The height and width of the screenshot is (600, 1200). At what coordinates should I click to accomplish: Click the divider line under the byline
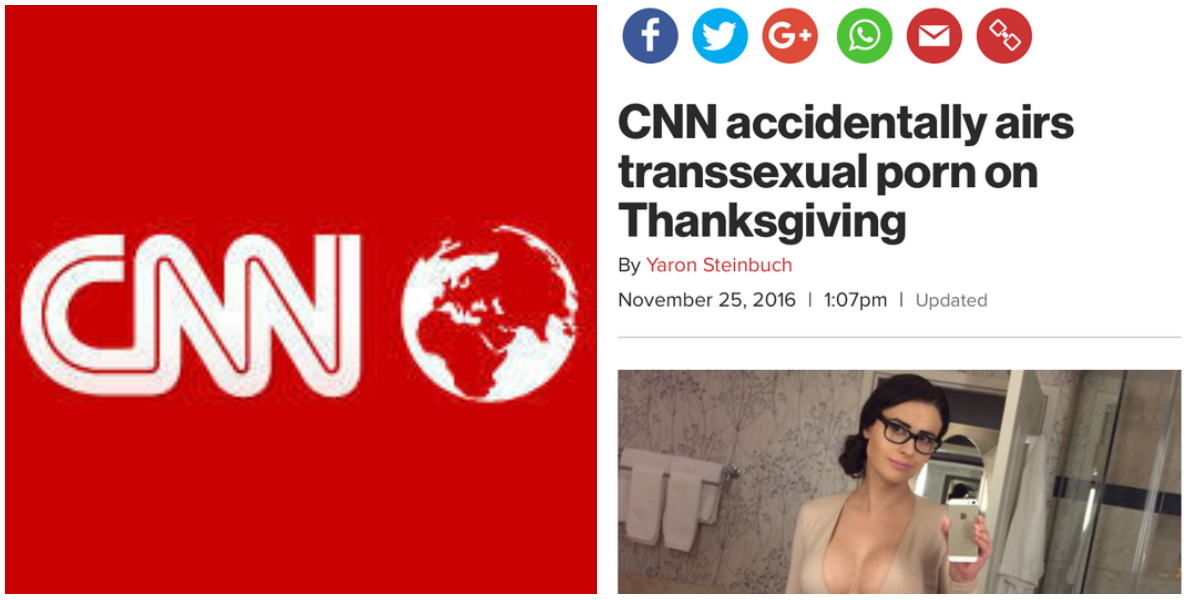899,338
